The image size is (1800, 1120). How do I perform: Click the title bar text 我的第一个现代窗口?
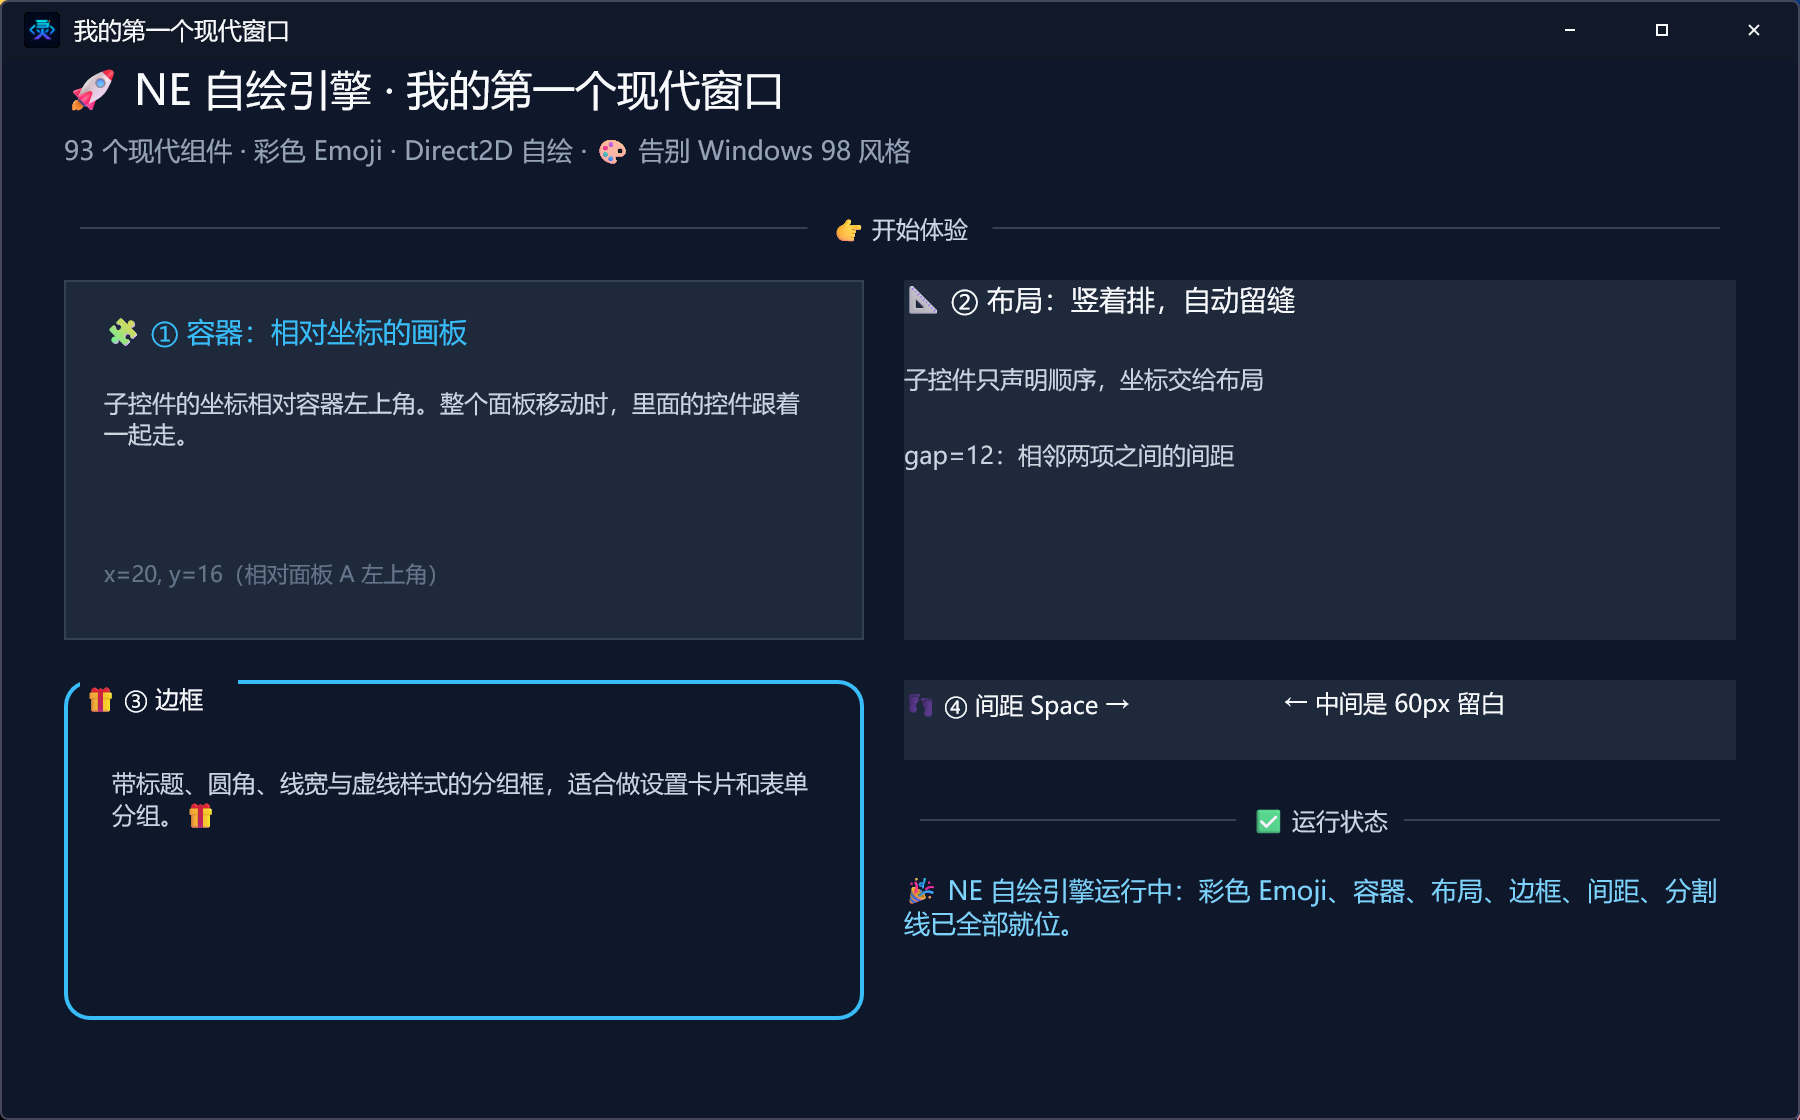[x=181, y=31]
